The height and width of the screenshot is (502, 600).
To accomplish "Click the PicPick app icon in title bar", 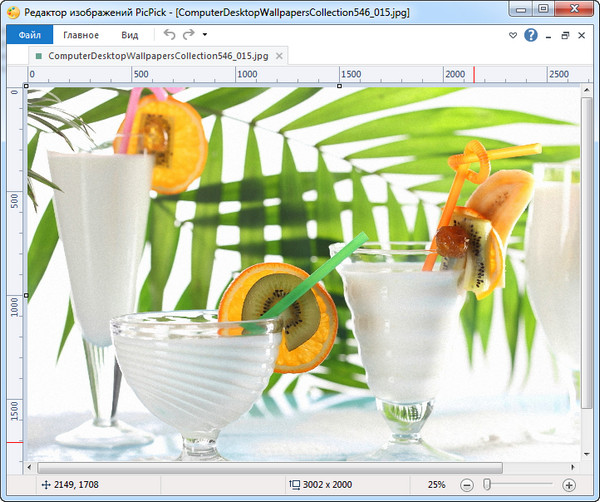I will [x=13, y=9].
